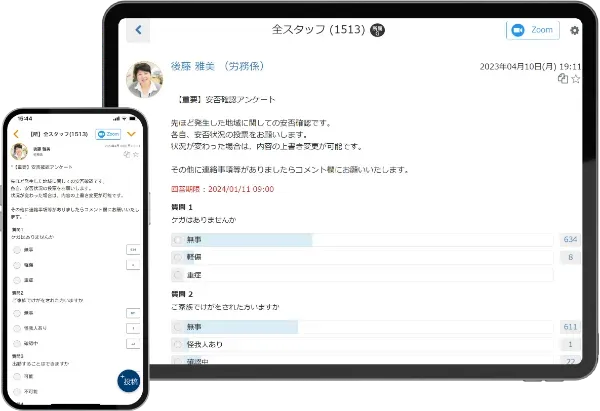Open the 611 vote count on the tablet

pos(570,327)
